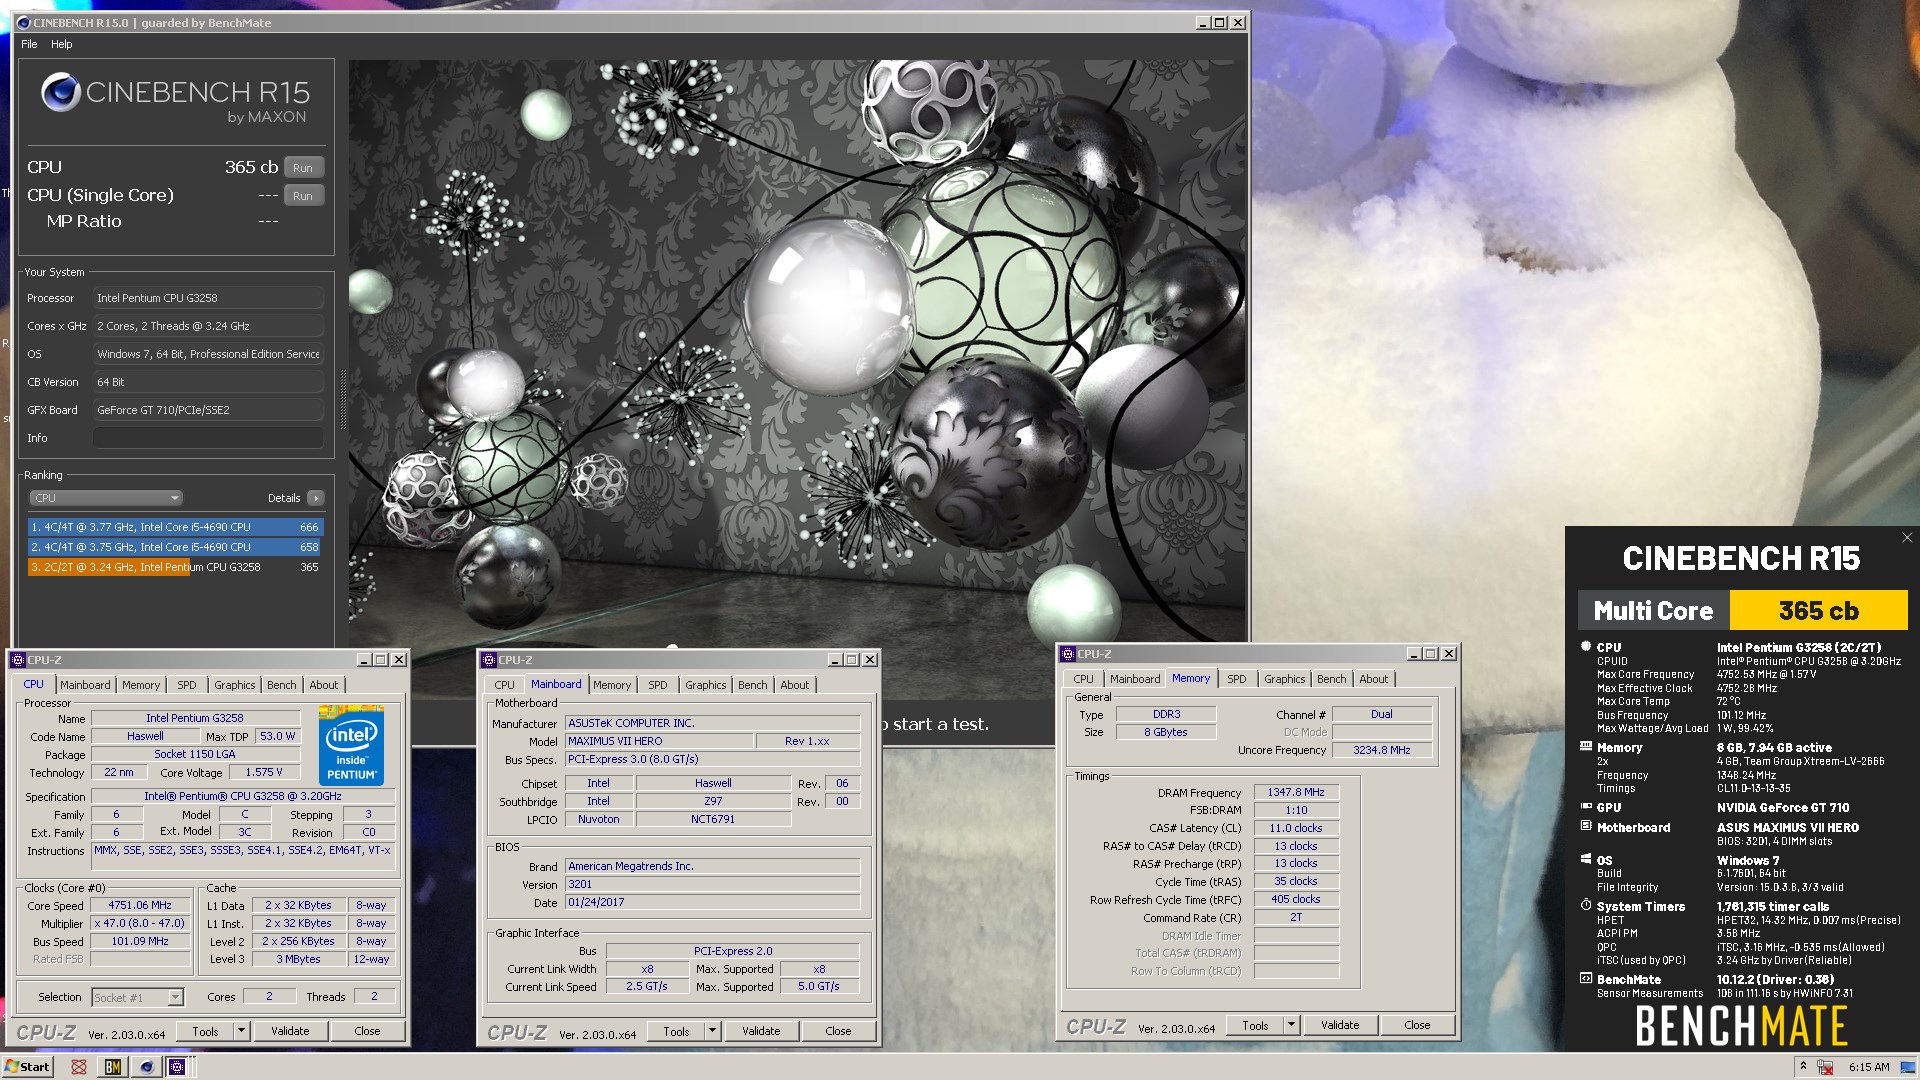Click Validate in the left CPU-Z window
1920x1080 pixels.
pos(290,1031)
